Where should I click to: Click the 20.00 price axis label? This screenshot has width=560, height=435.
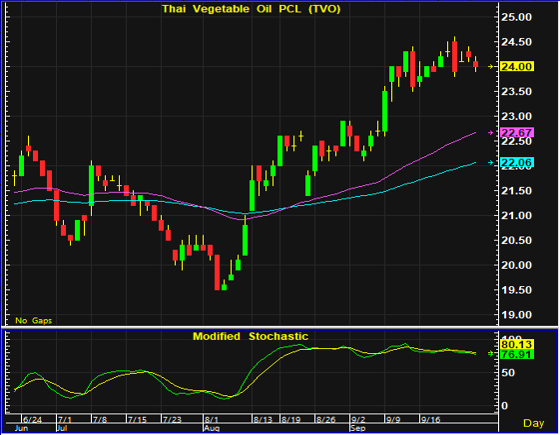(x=516, y=265)
